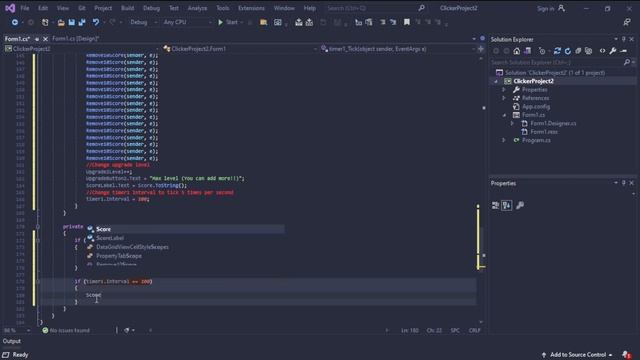Undo the last edit using the Undo icon

(x=96, y=22)
